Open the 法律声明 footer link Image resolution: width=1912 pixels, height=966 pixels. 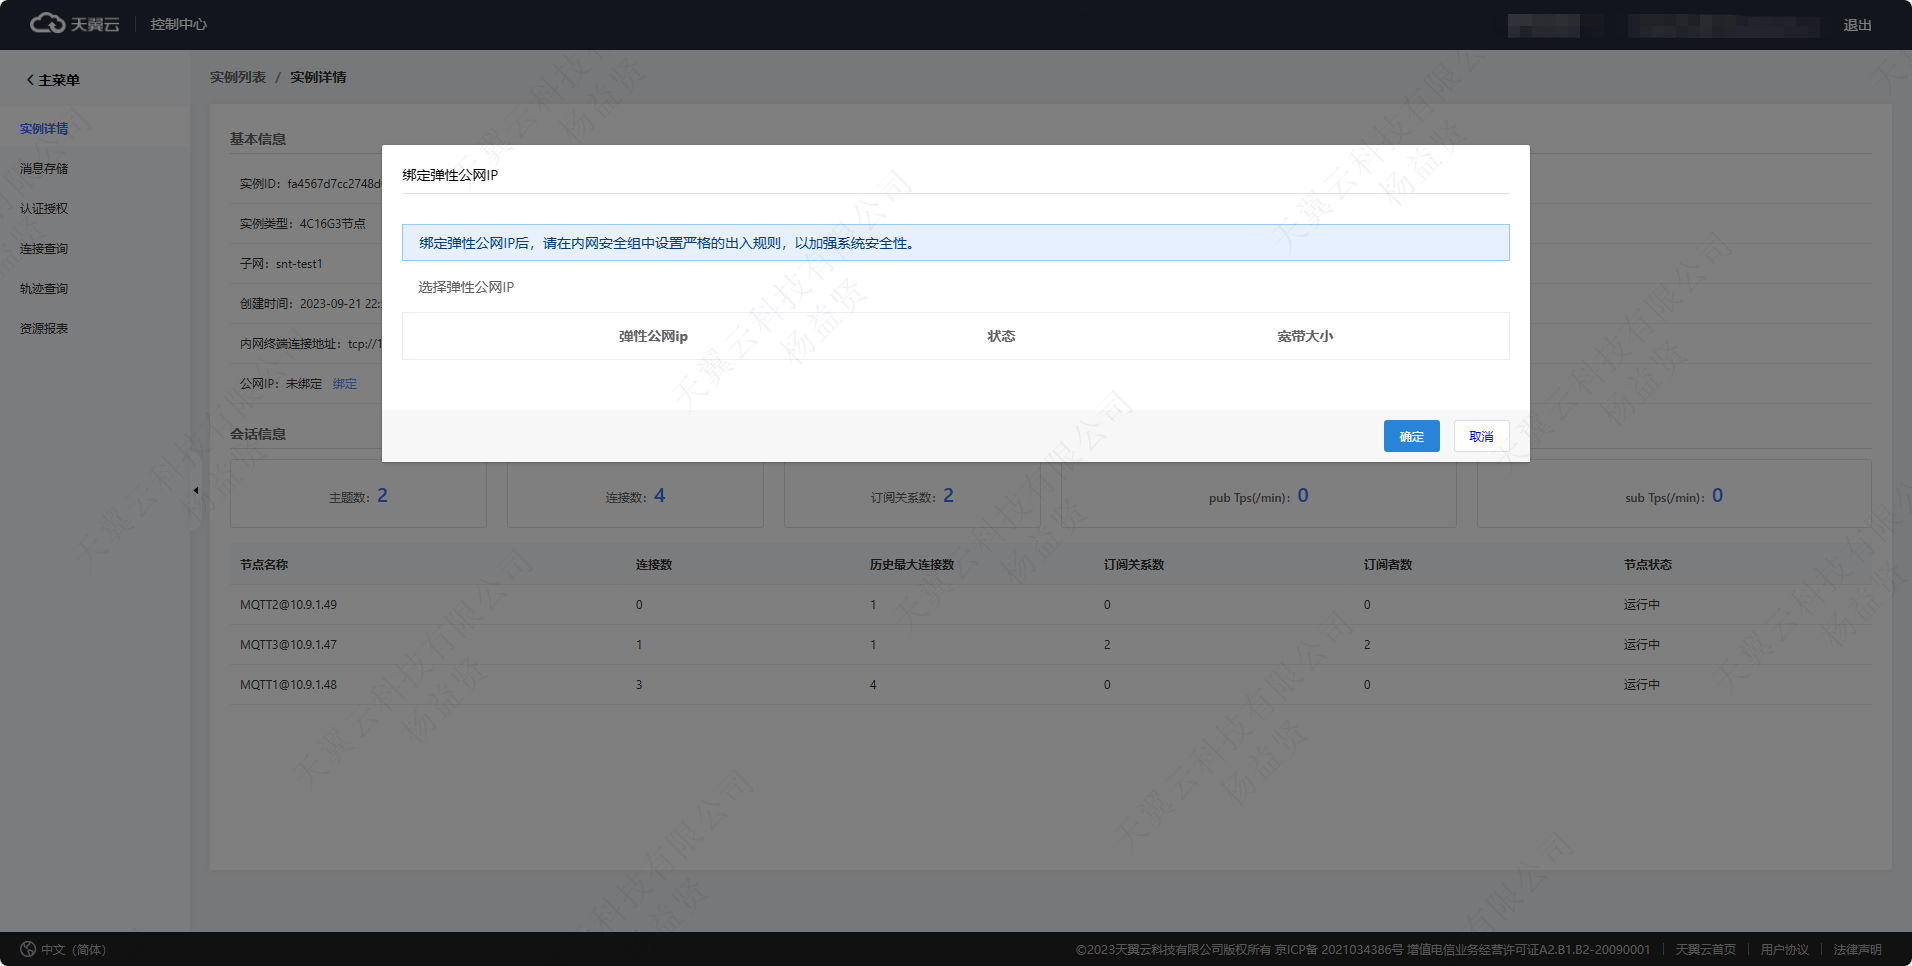[x=1857, y=949]
